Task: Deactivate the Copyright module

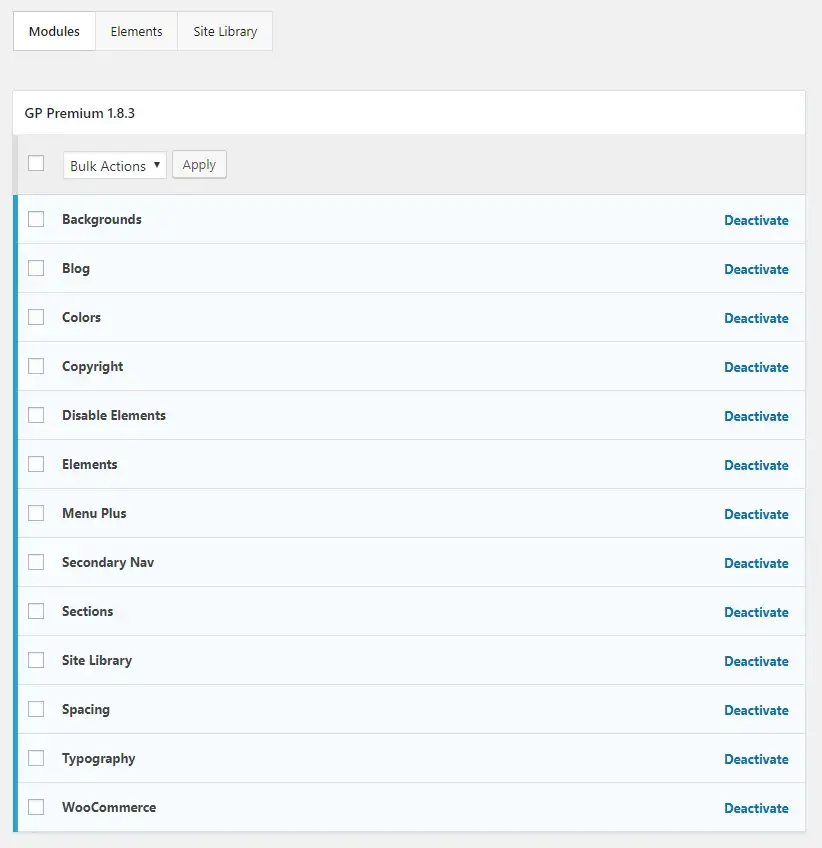Action: pyautogui.click(x=756, y=367)
